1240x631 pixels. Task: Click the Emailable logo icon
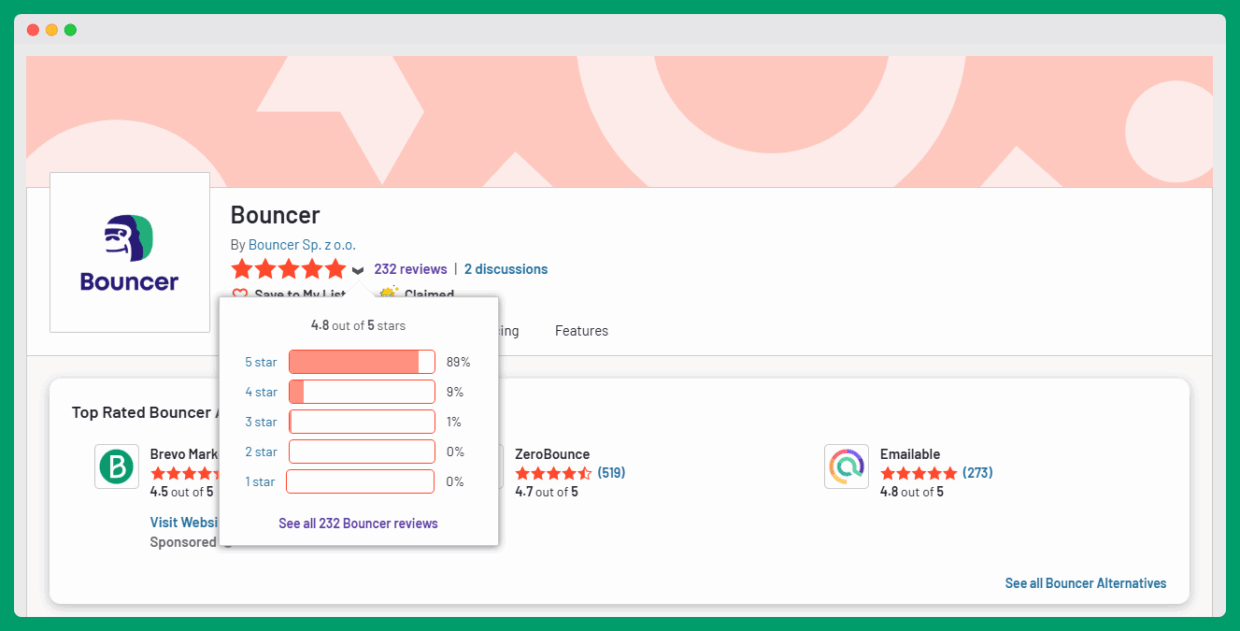point(847,467)
